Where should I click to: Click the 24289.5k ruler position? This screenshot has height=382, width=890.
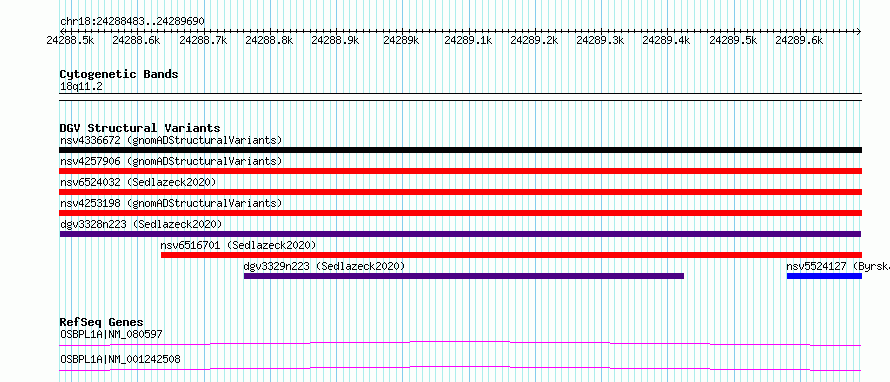point(733,40)
